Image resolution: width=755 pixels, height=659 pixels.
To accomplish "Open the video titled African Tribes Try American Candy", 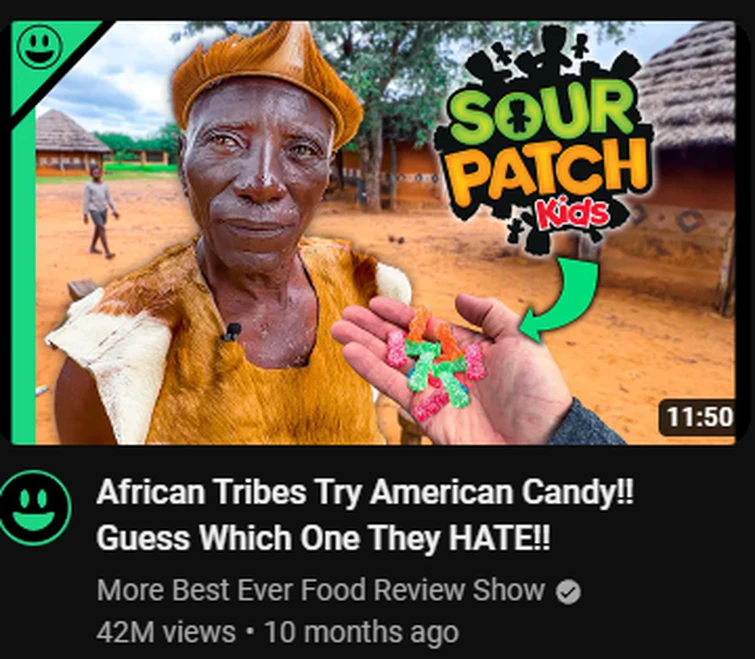I will pyautogui.click(x=365, y=514).
